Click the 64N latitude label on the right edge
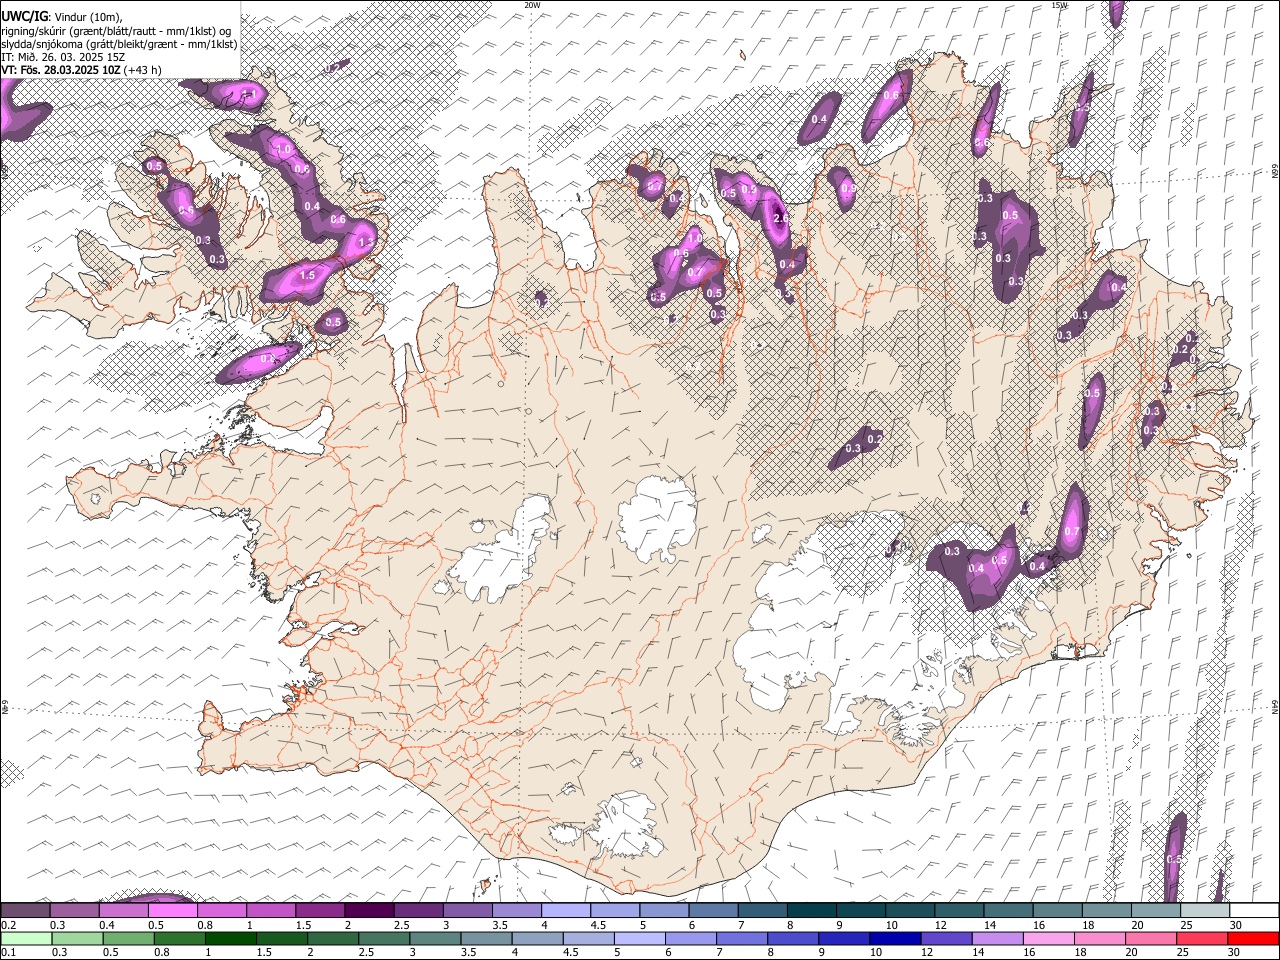Screen dimensions: 1280x960 [x=1275, y=706]
